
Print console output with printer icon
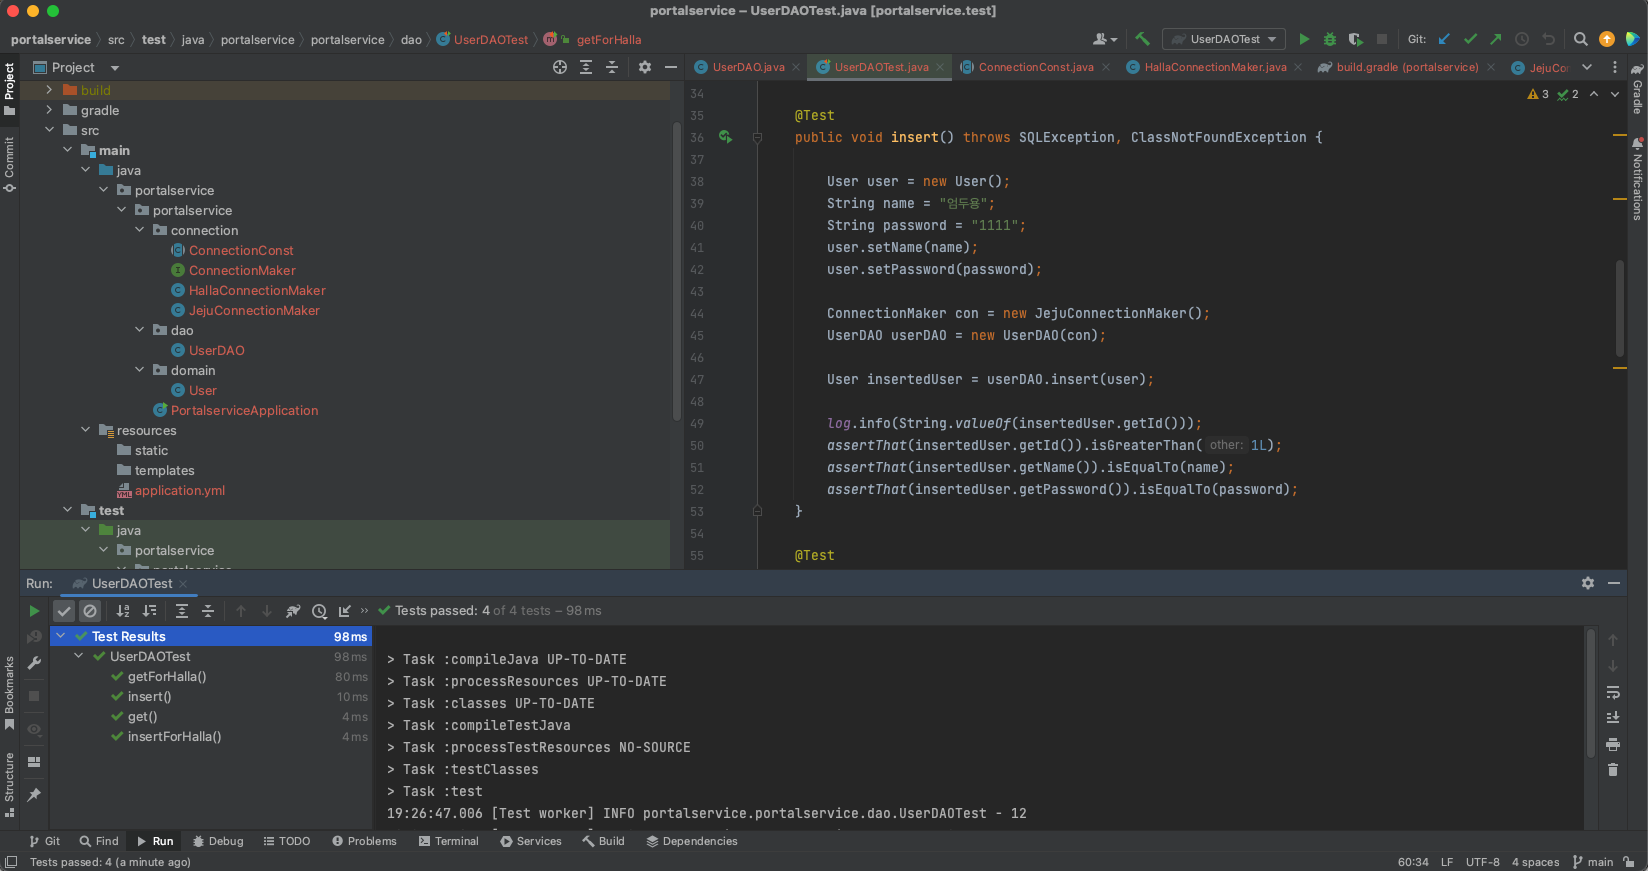(1613, 744)
